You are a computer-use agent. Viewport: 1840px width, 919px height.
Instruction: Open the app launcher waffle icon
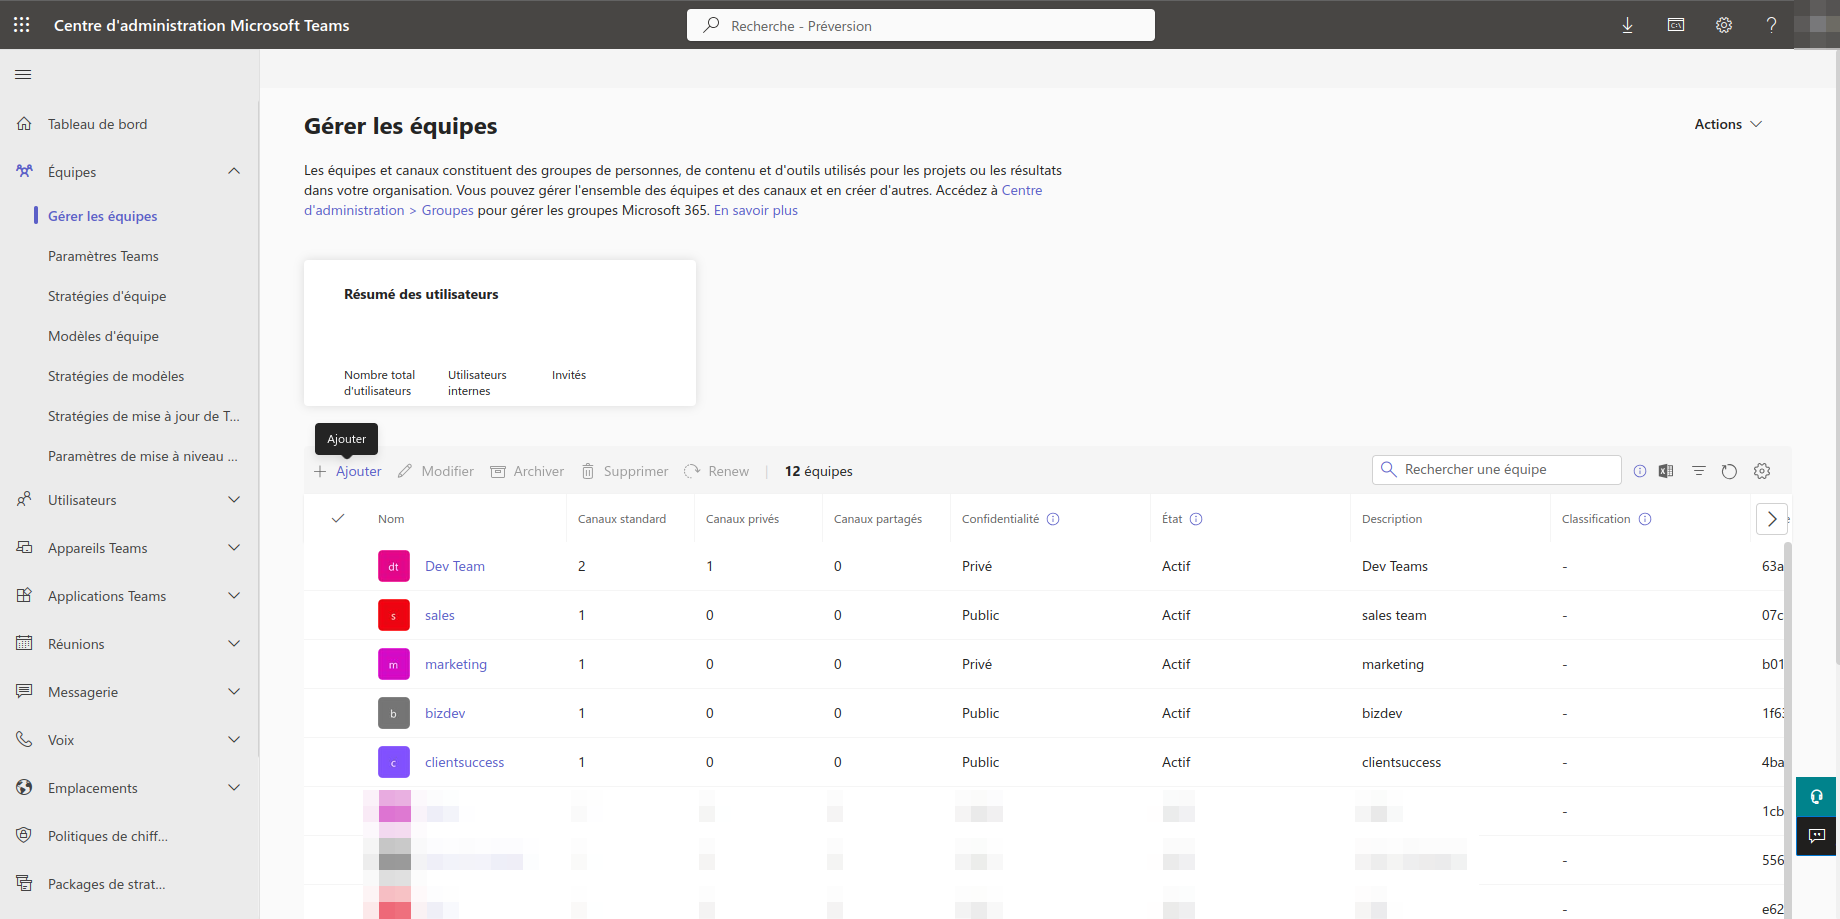21,25
